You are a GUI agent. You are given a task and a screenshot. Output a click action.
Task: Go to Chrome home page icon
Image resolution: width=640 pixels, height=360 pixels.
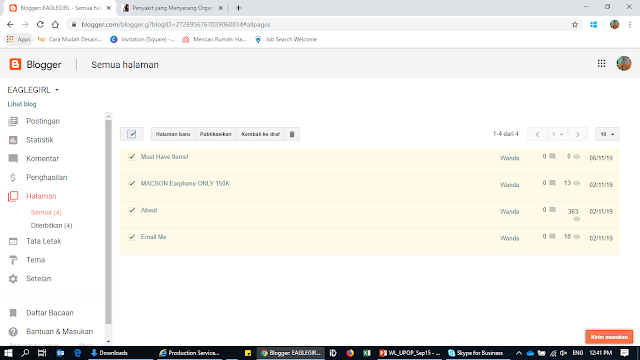(55, 24)
